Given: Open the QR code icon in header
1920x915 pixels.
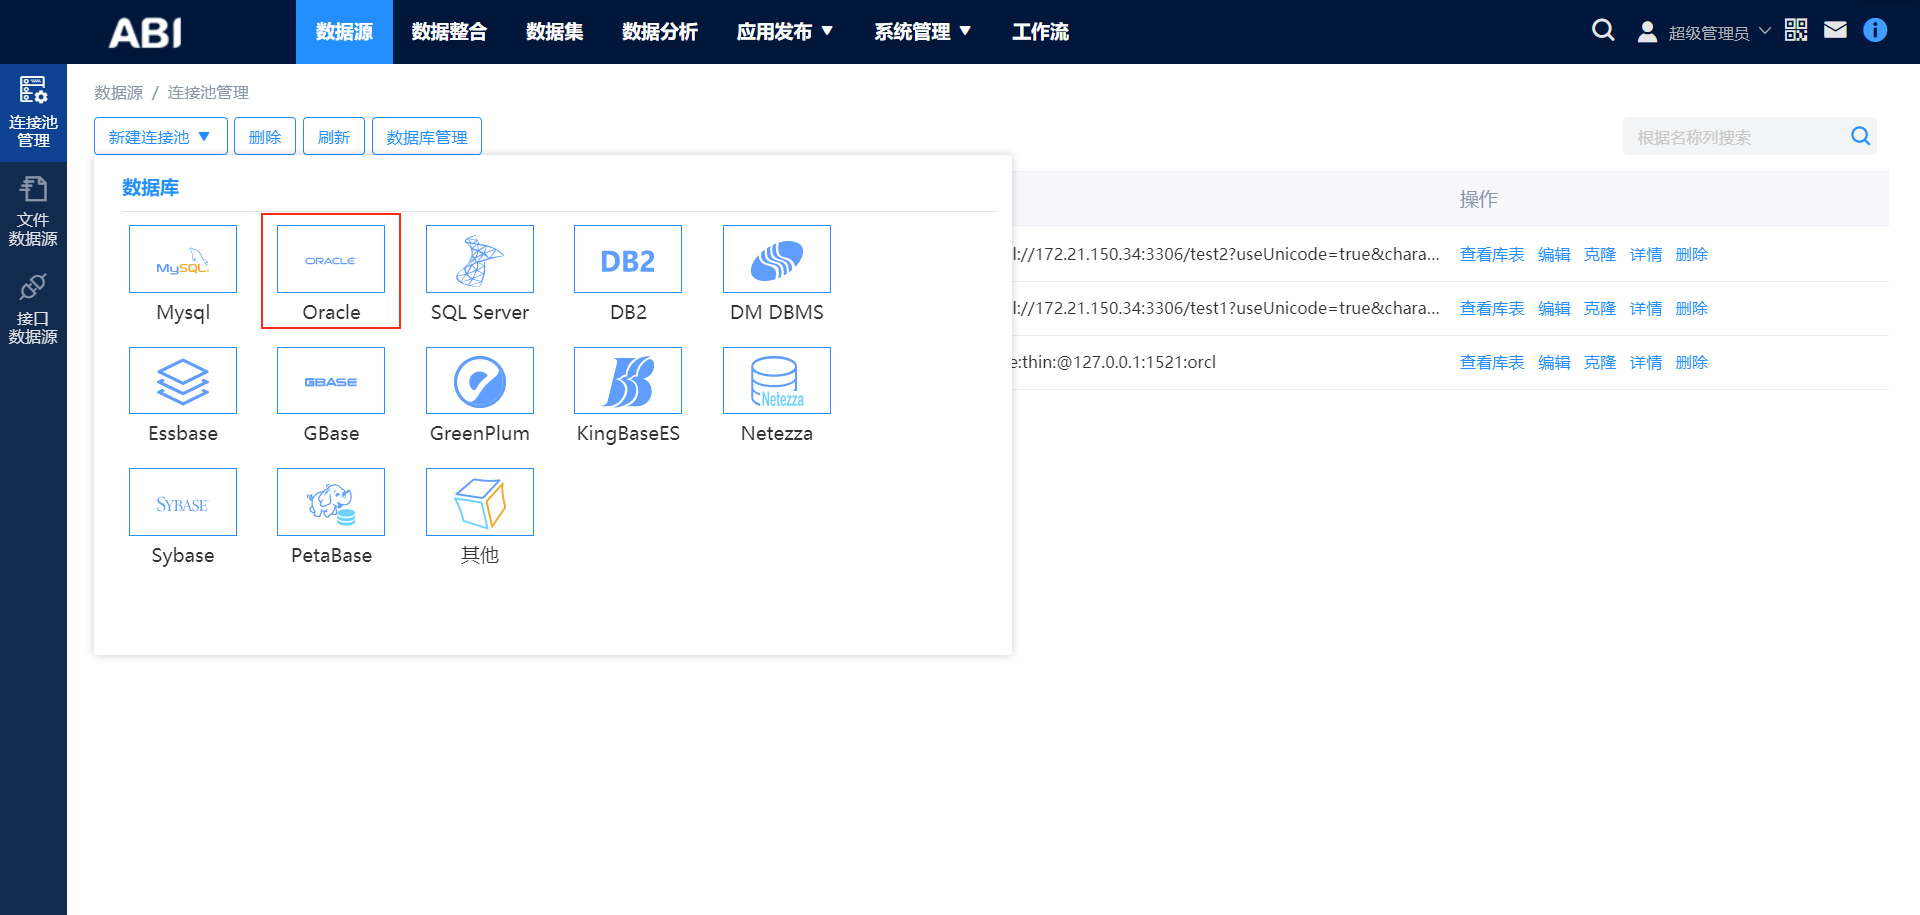Looking at the screenshot, I should click(x=1796, y=30).
